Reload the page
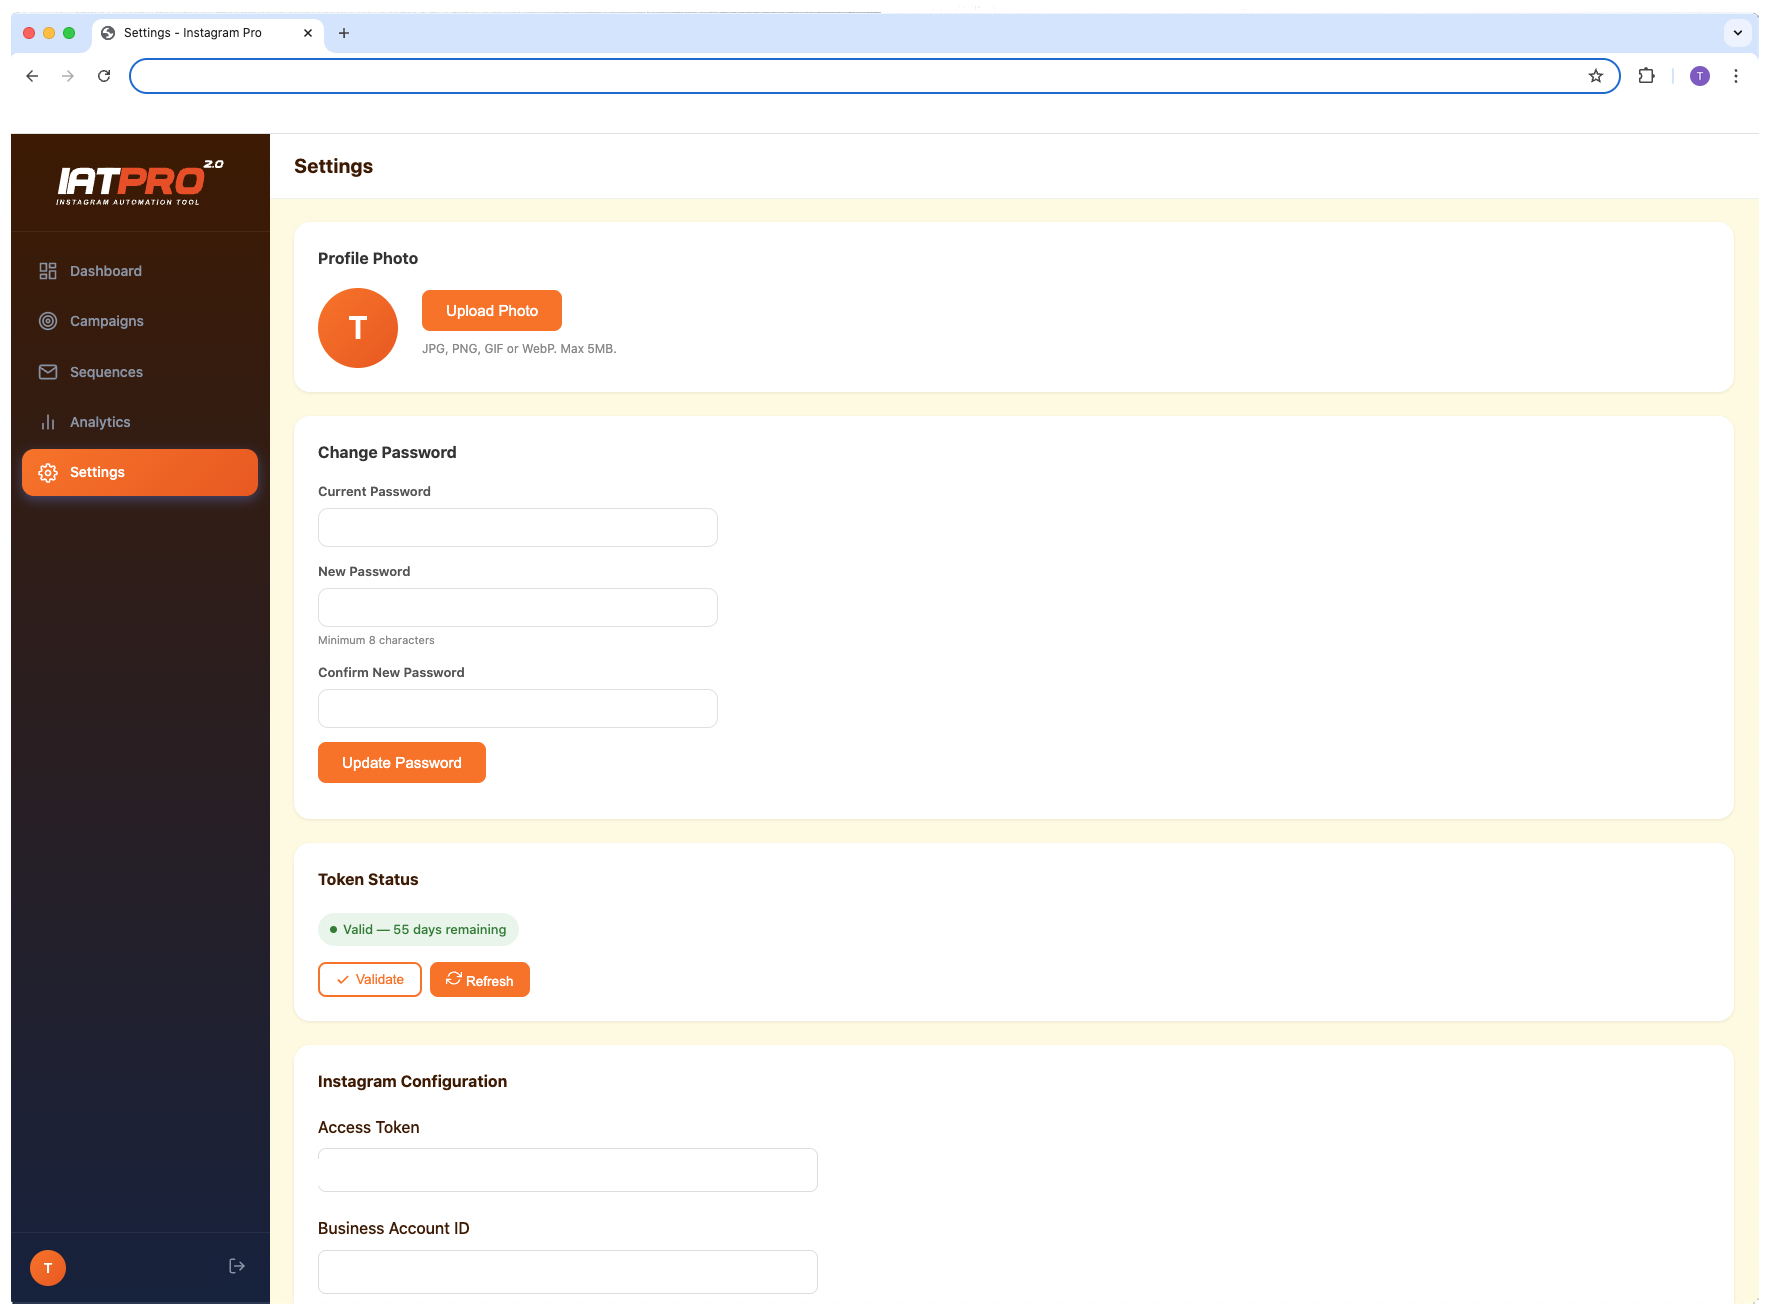Viewport: 1769px width, 1309px height. coord(104,76)
